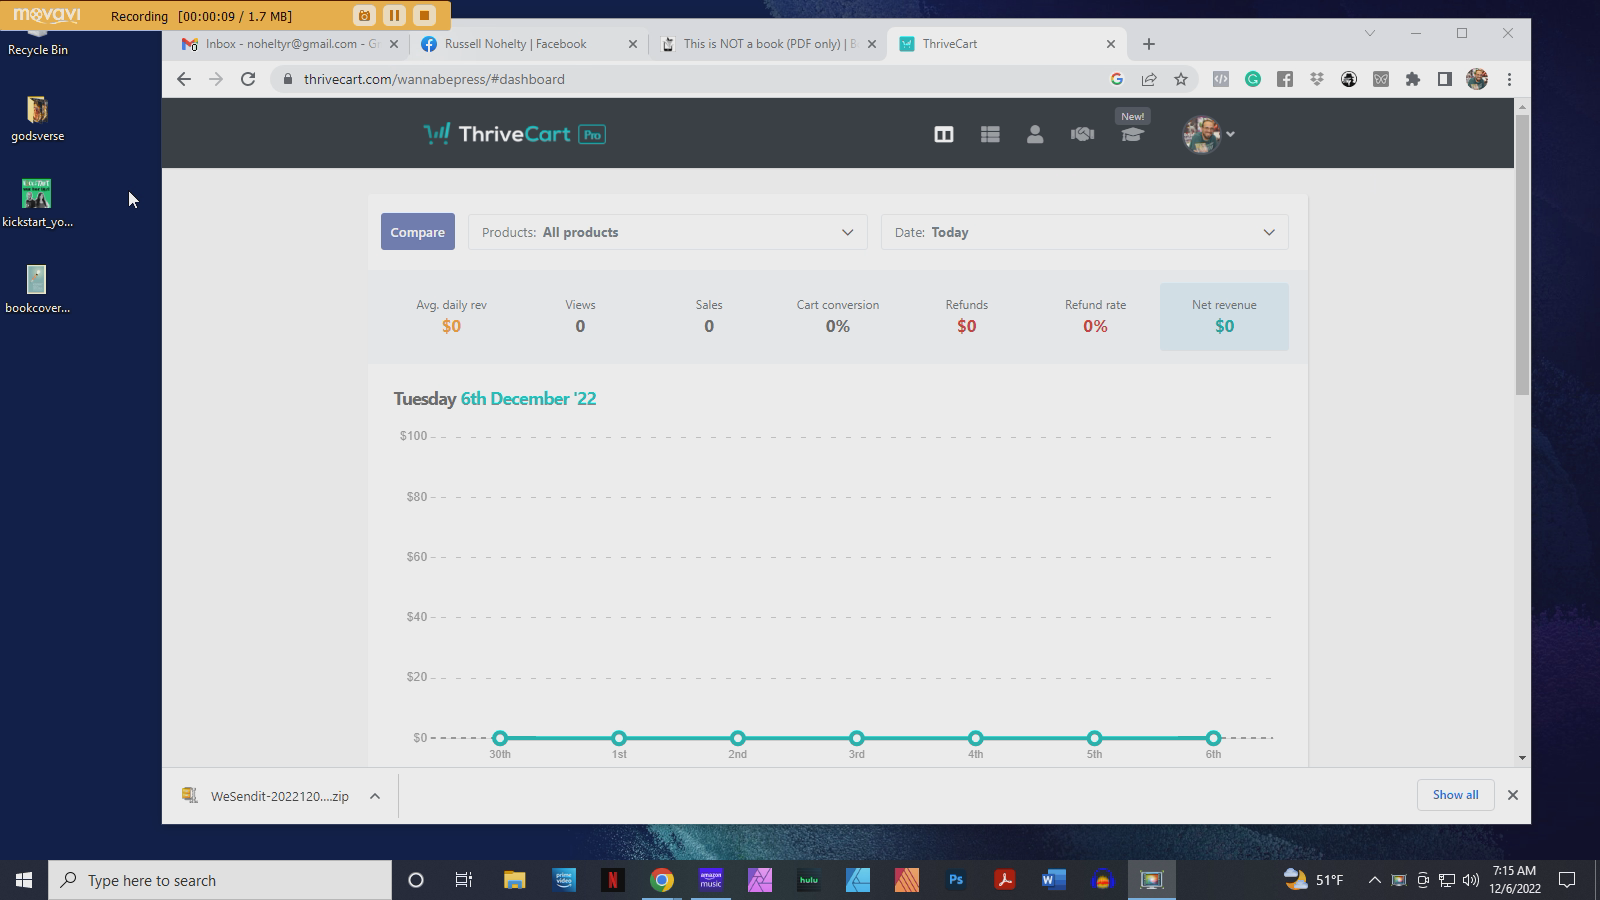Open the Date: Today dropdown
This screenshot has height=900, width=1600.
(x=1085, y=232)
